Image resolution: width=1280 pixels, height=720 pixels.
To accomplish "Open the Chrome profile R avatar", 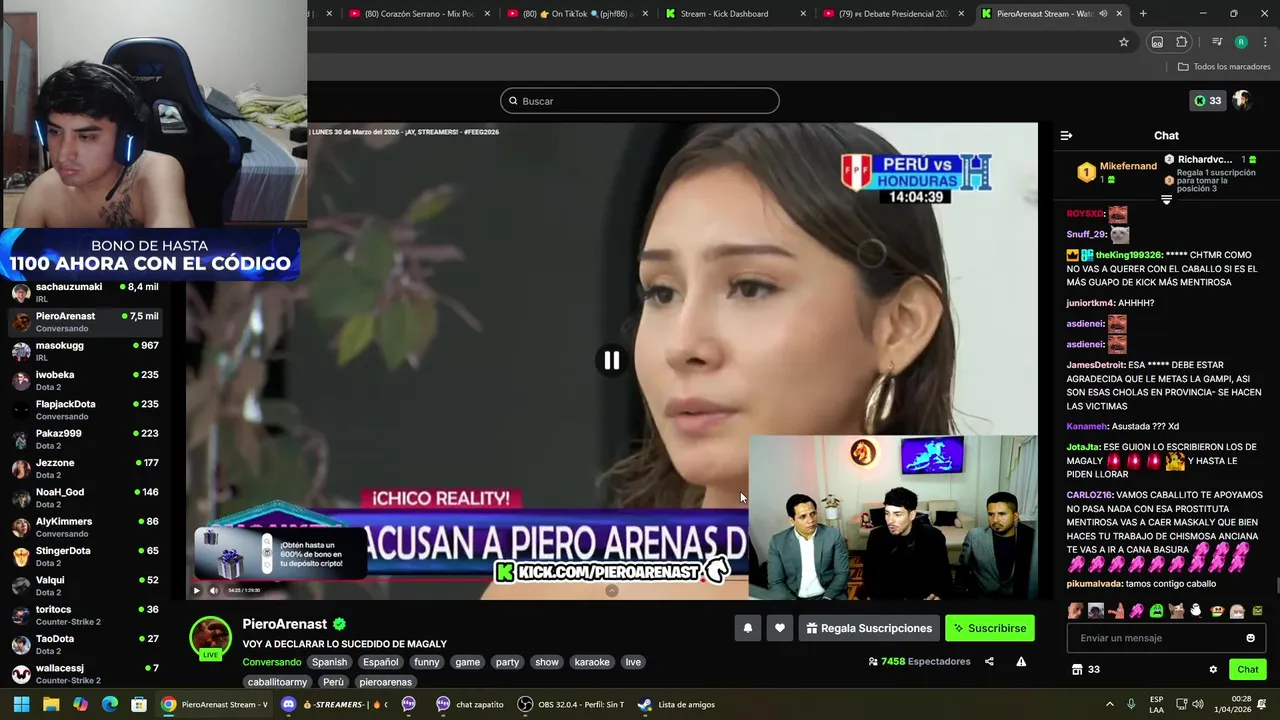I will pos(1241,42).
